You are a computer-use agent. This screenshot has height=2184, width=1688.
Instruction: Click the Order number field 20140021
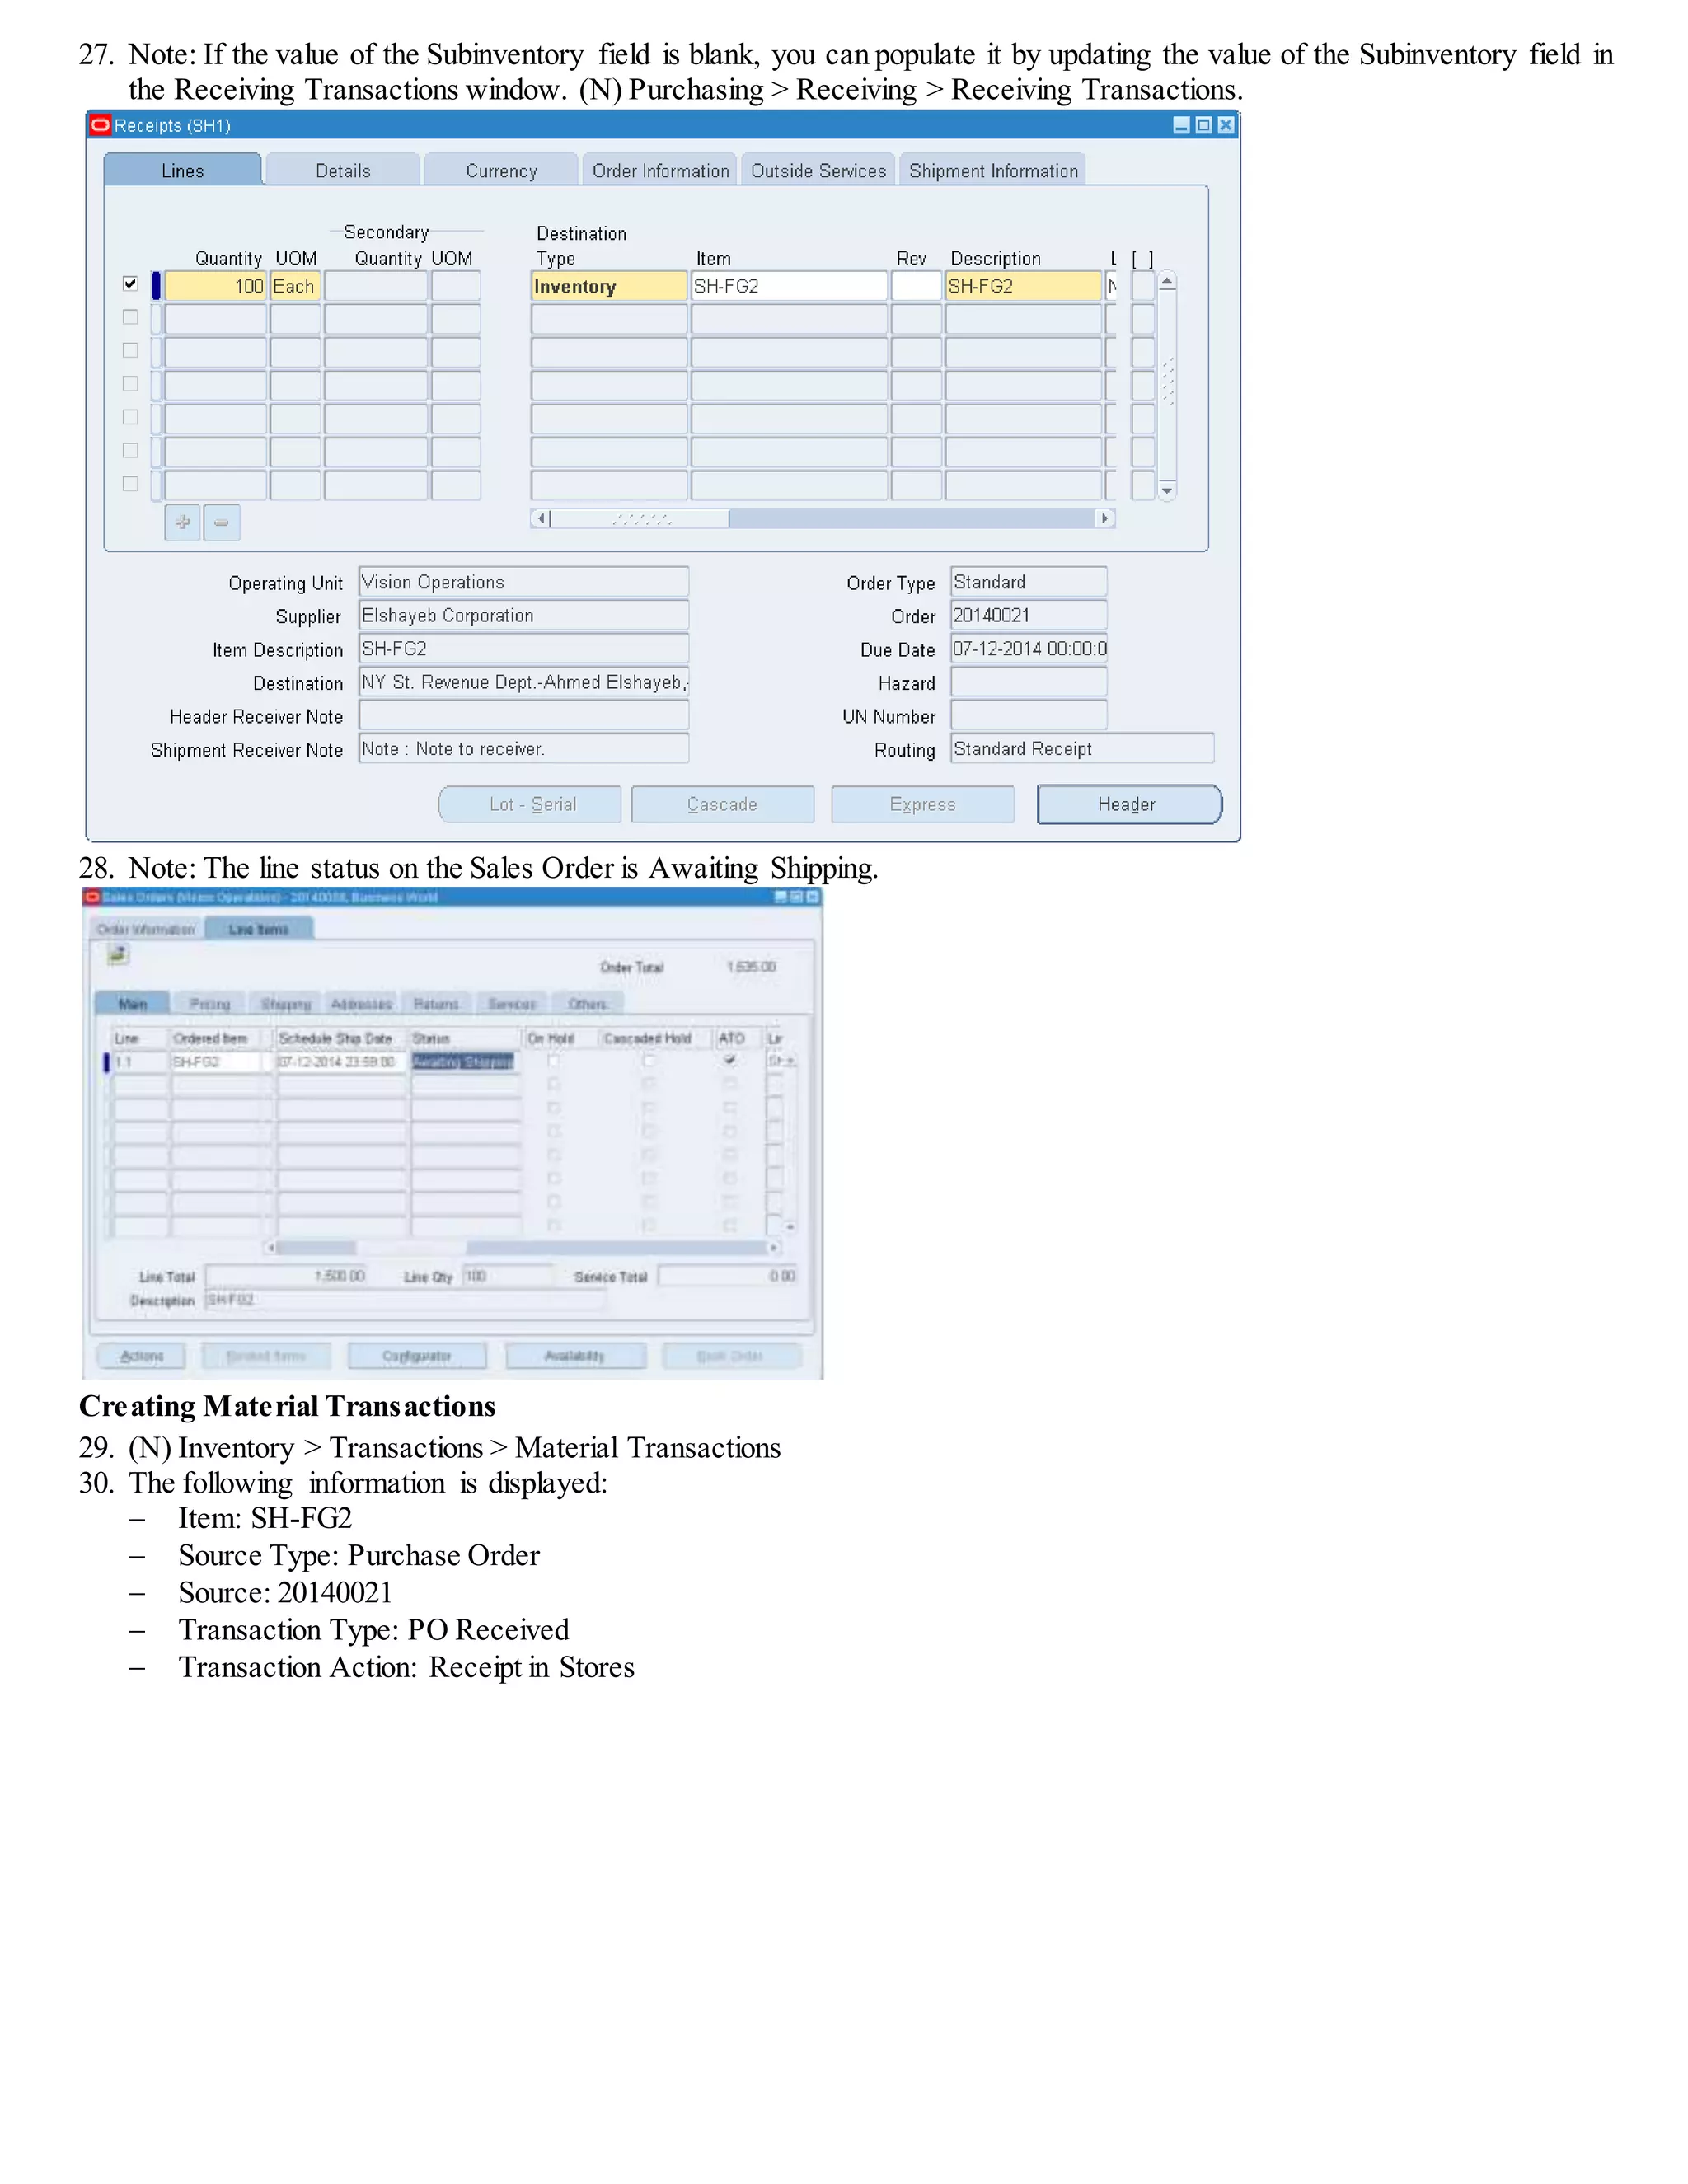click(x=1029, y=615)
